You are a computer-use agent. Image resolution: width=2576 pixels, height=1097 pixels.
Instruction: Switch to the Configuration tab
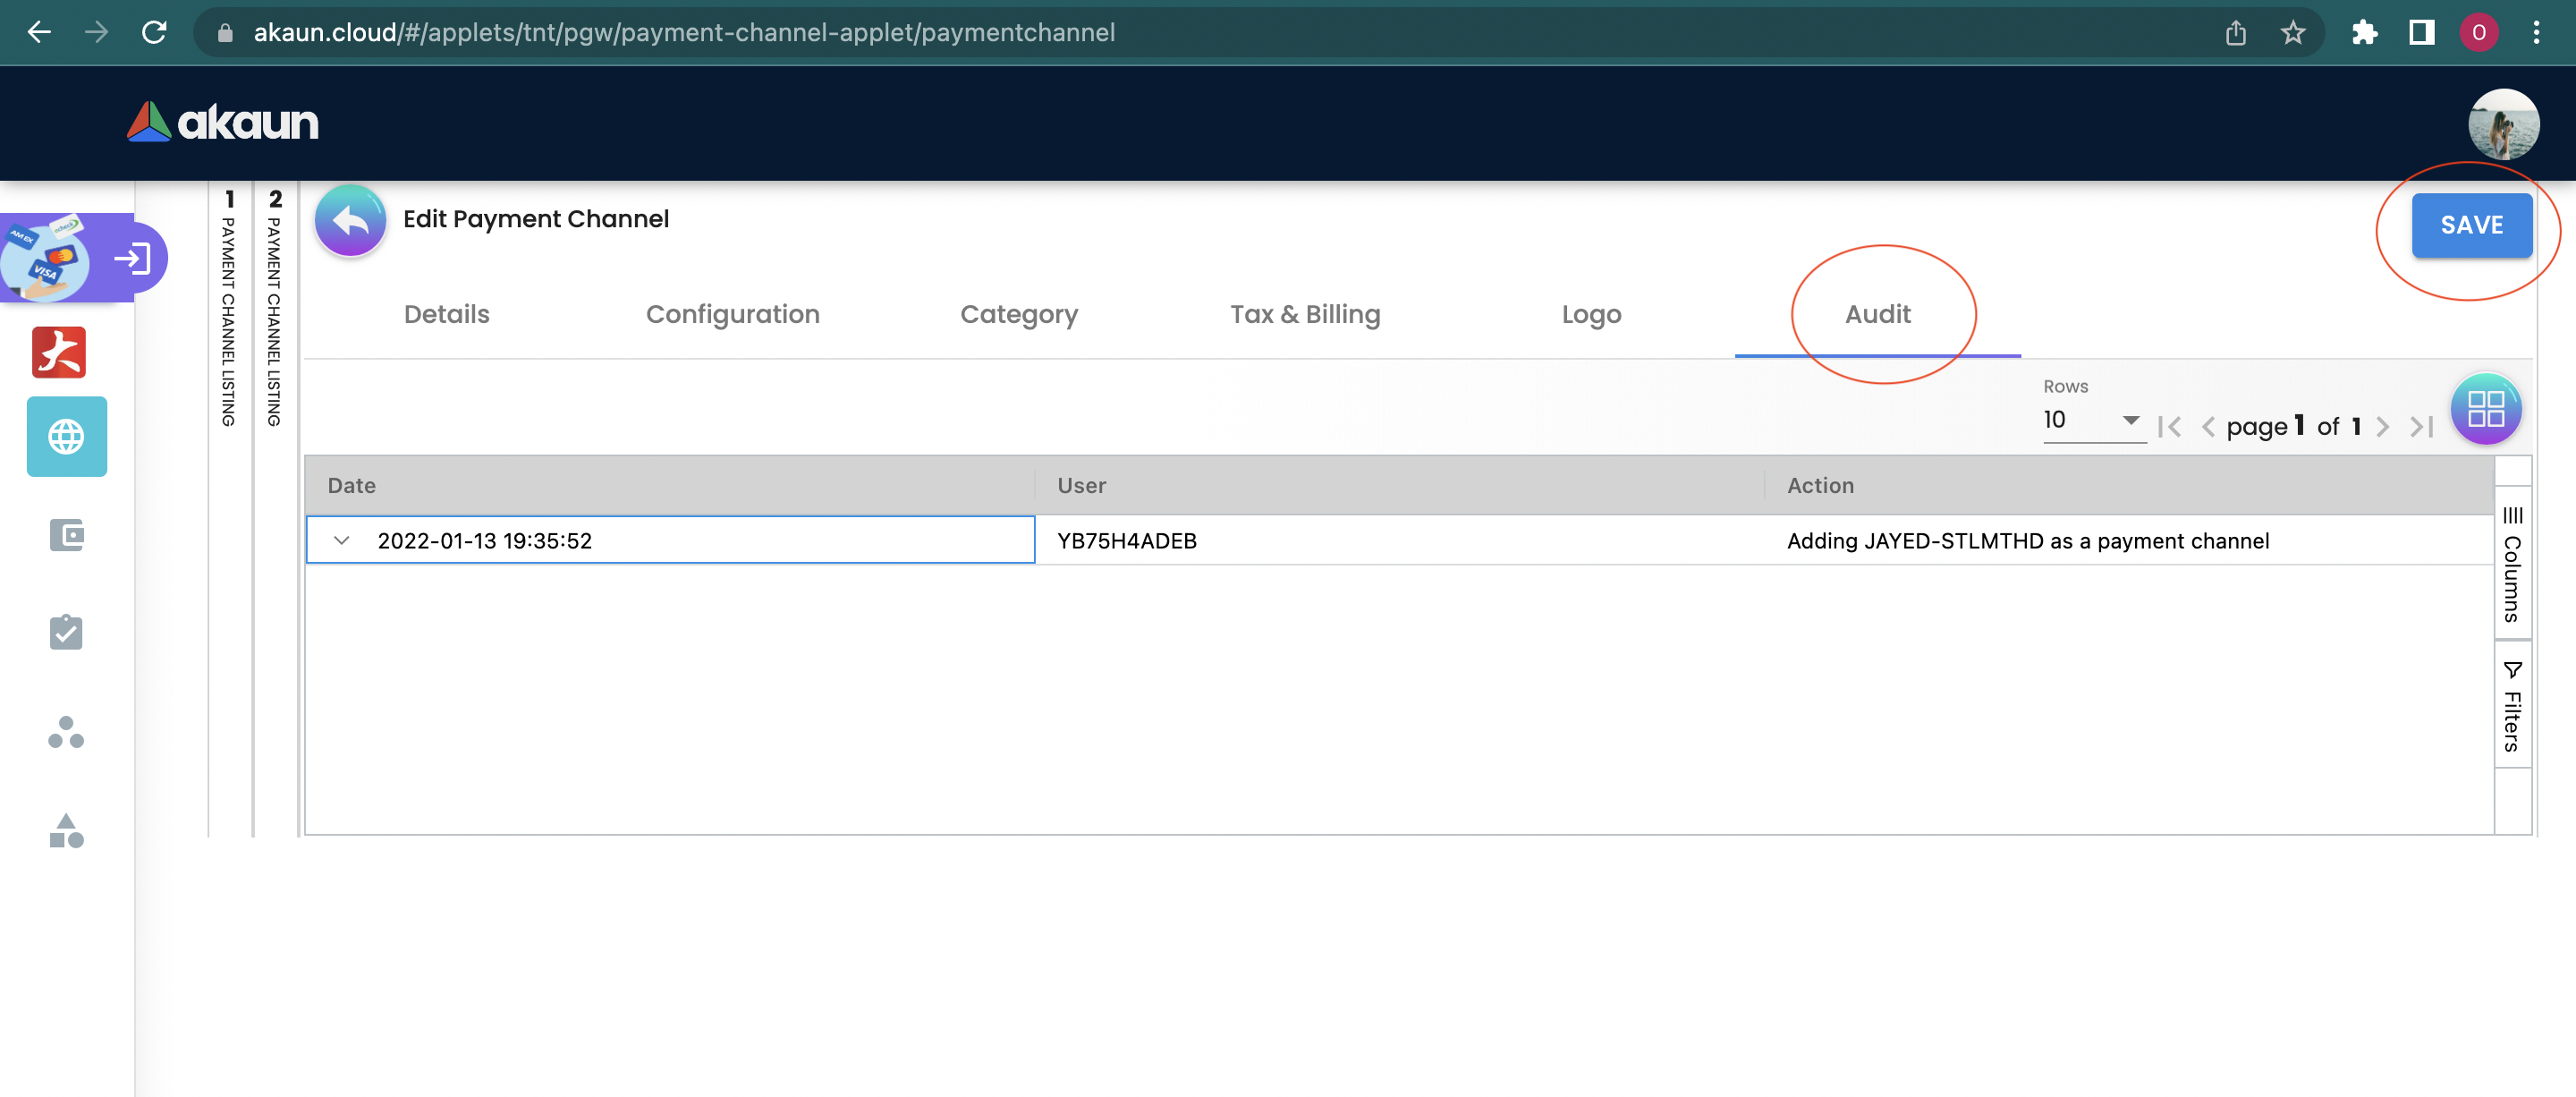(732, 315)
